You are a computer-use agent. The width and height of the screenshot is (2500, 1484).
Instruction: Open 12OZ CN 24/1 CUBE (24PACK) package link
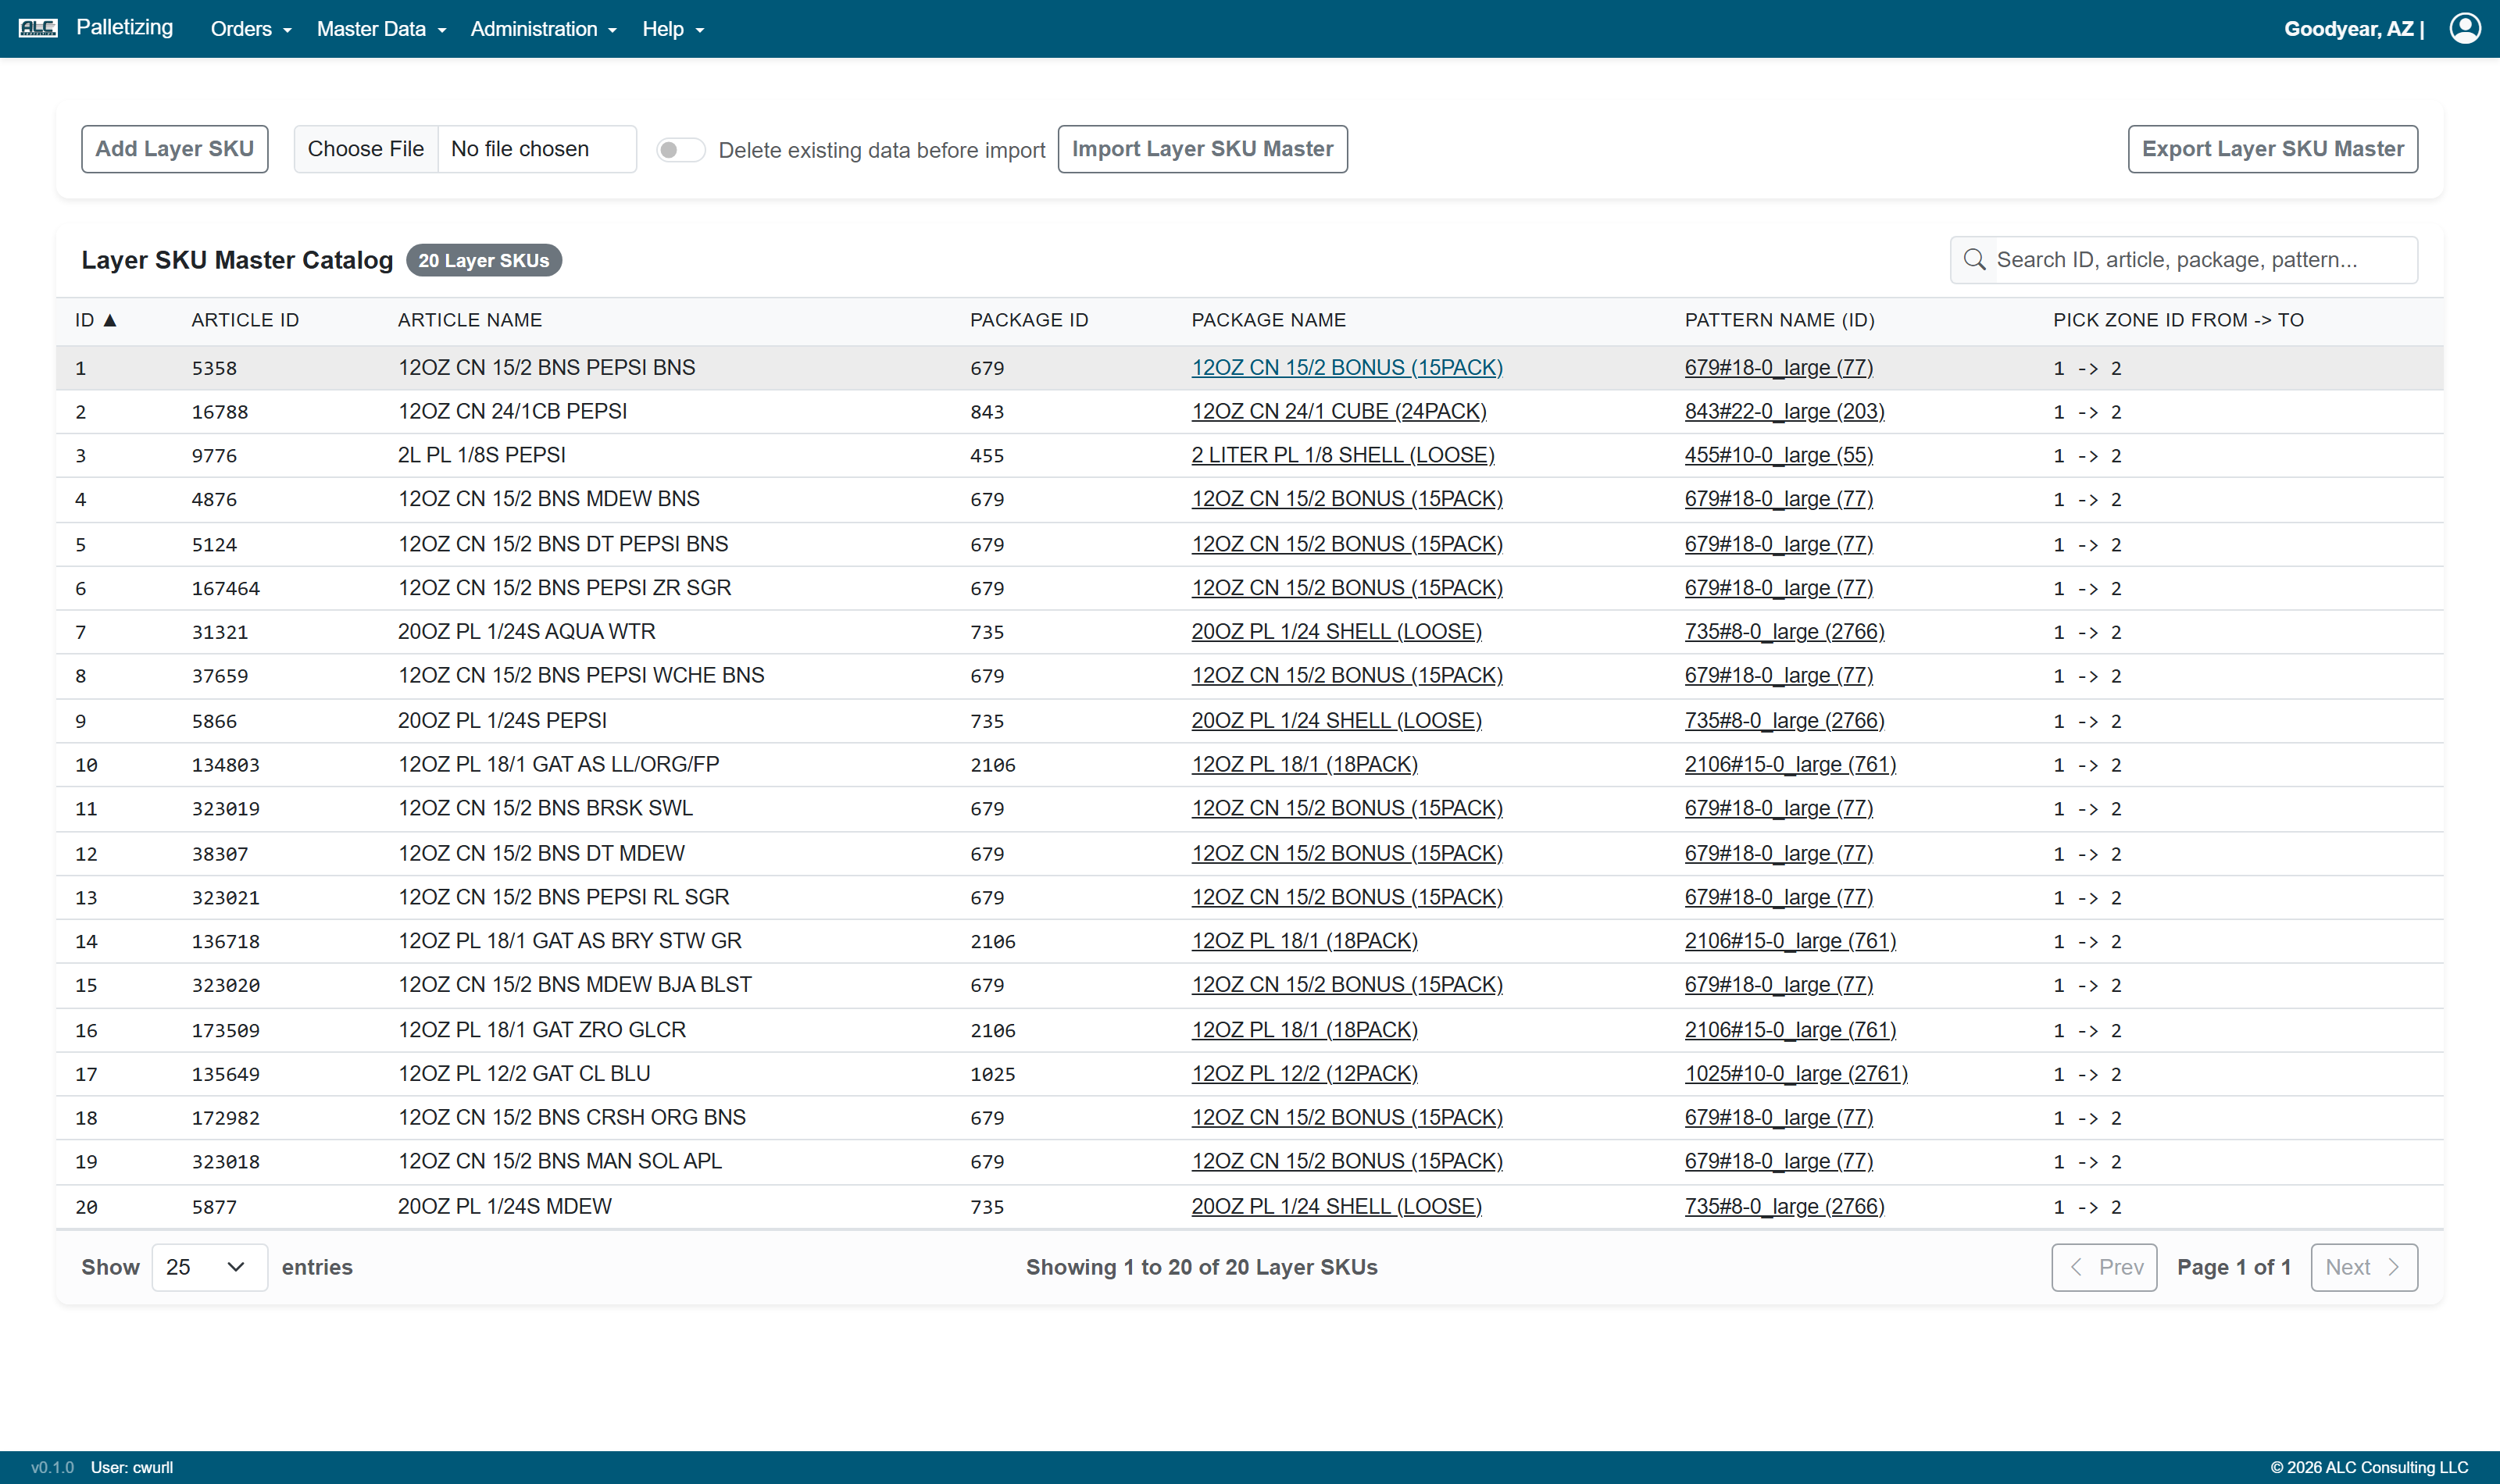(1338, 411)
